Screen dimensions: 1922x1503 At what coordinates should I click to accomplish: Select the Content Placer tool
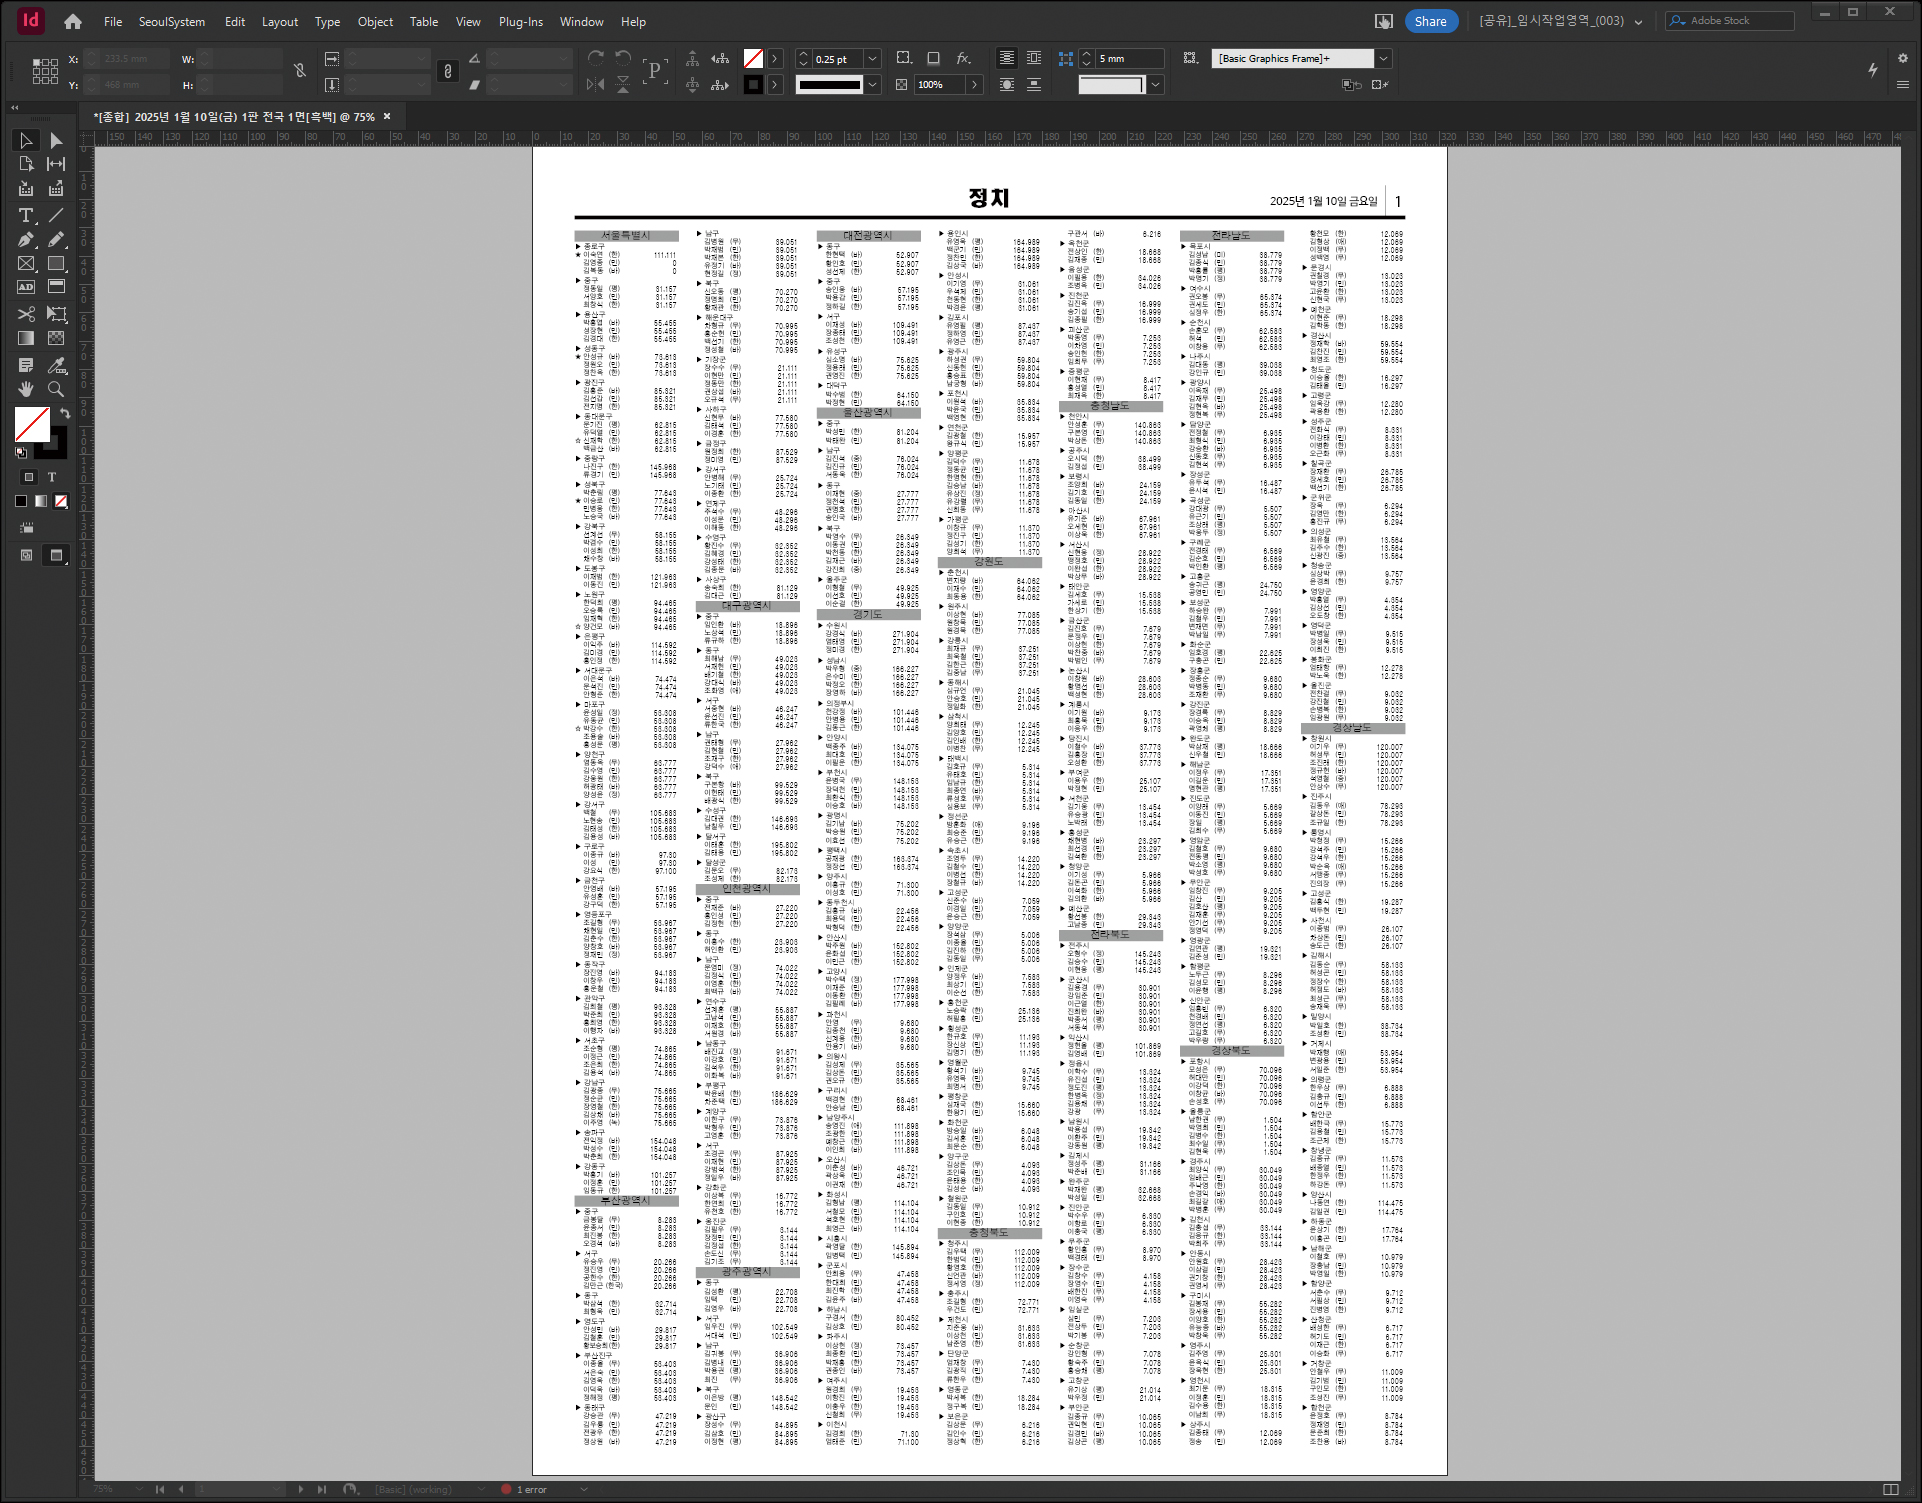(x=56, y=189)
